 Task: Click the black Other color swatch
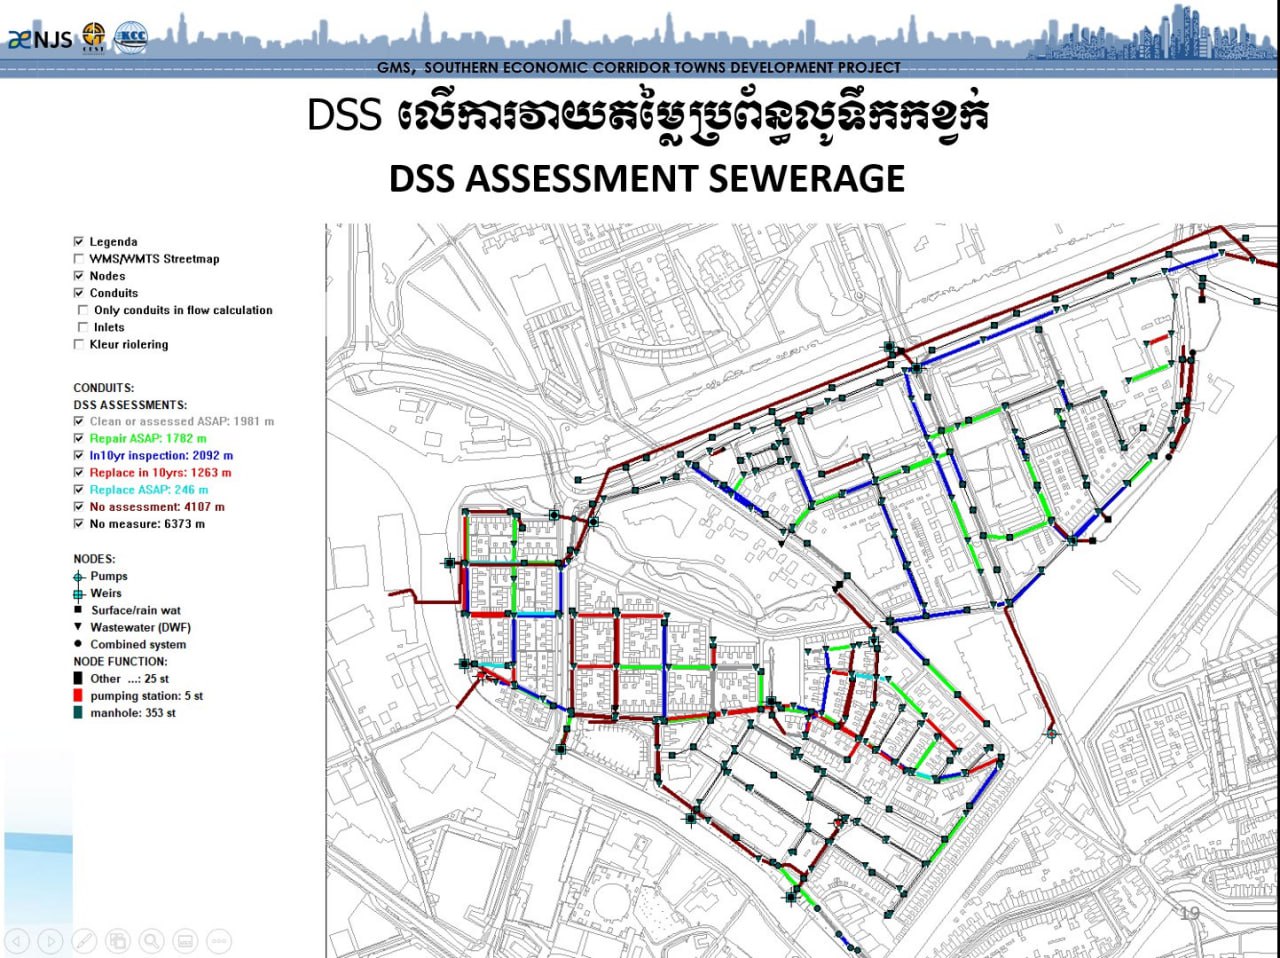click(78, 678)
